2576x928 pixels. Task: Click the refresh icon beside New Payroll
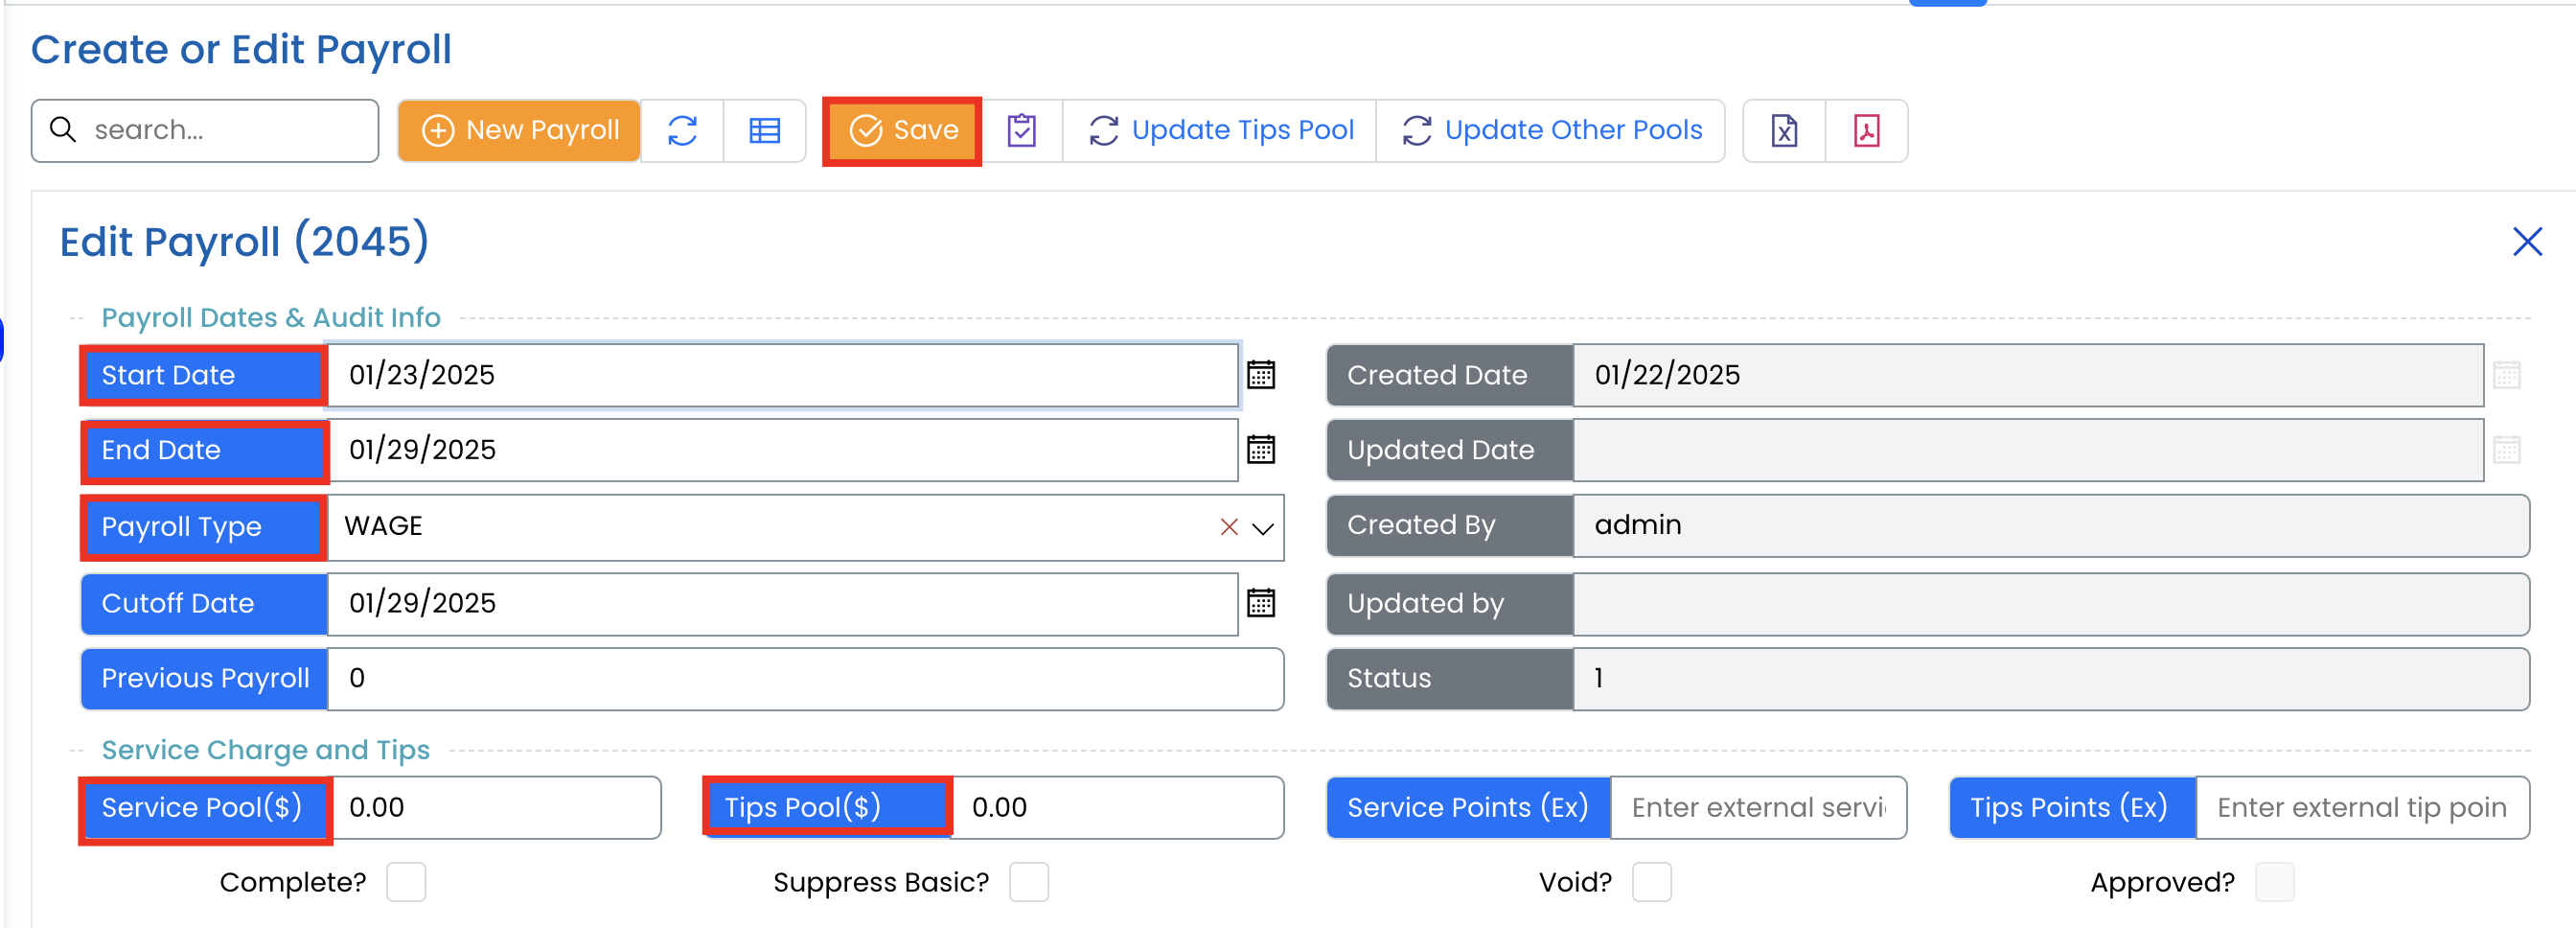tap(682, 130)
